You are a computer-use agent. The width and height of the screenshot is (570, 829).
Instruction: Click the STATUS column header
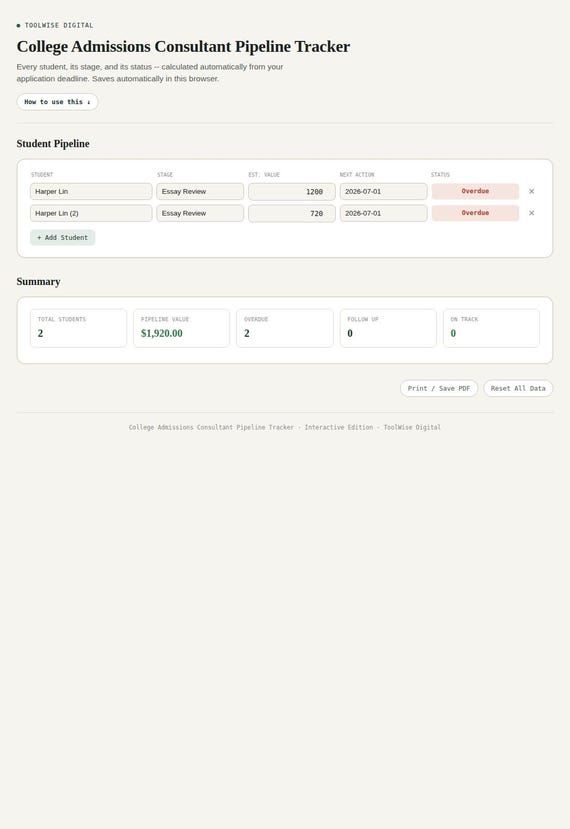click(x=440, y=174)
